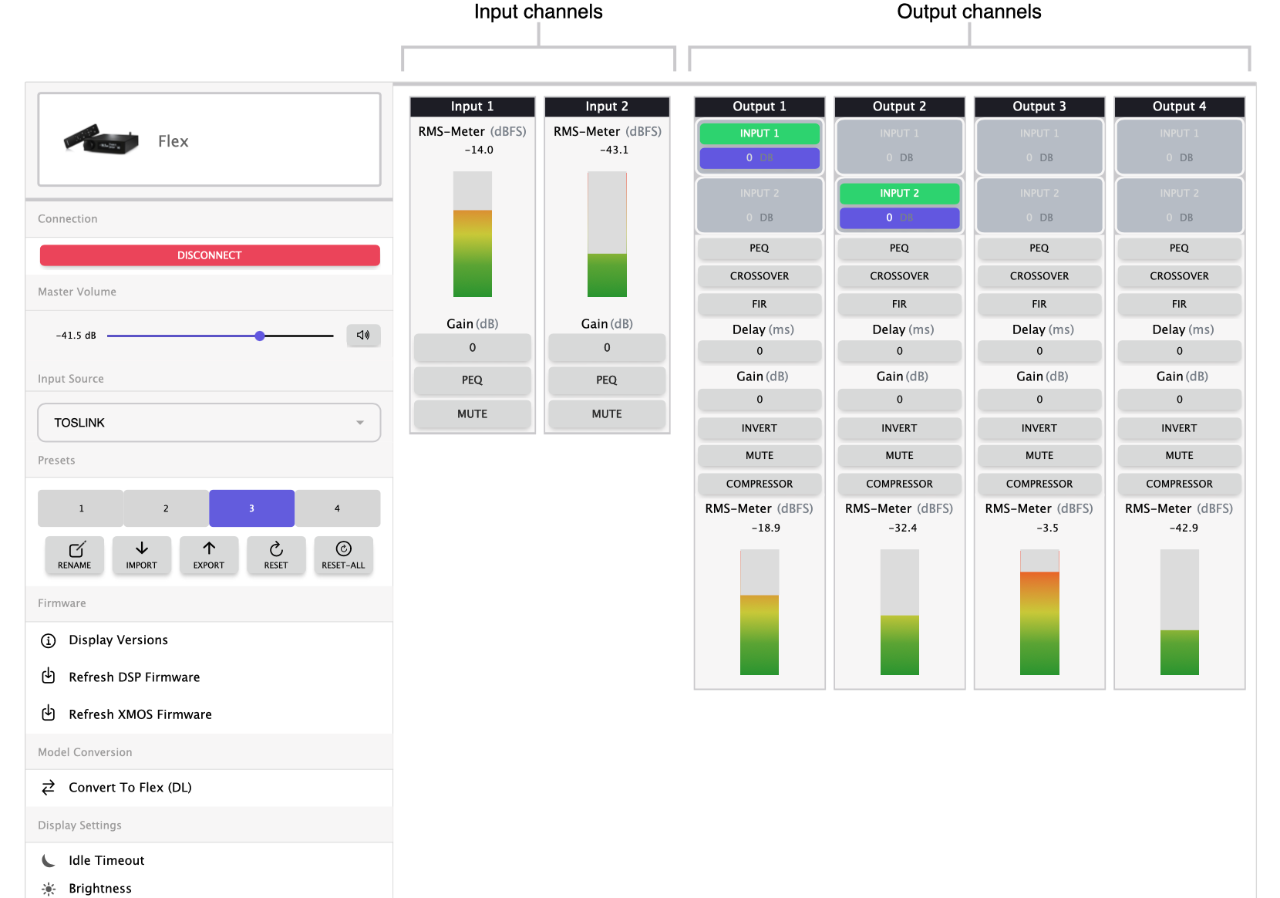The image size is (1280, 898).
Task: Open the TOSLINK input source dropdown
Action: [x=209, y=422]
